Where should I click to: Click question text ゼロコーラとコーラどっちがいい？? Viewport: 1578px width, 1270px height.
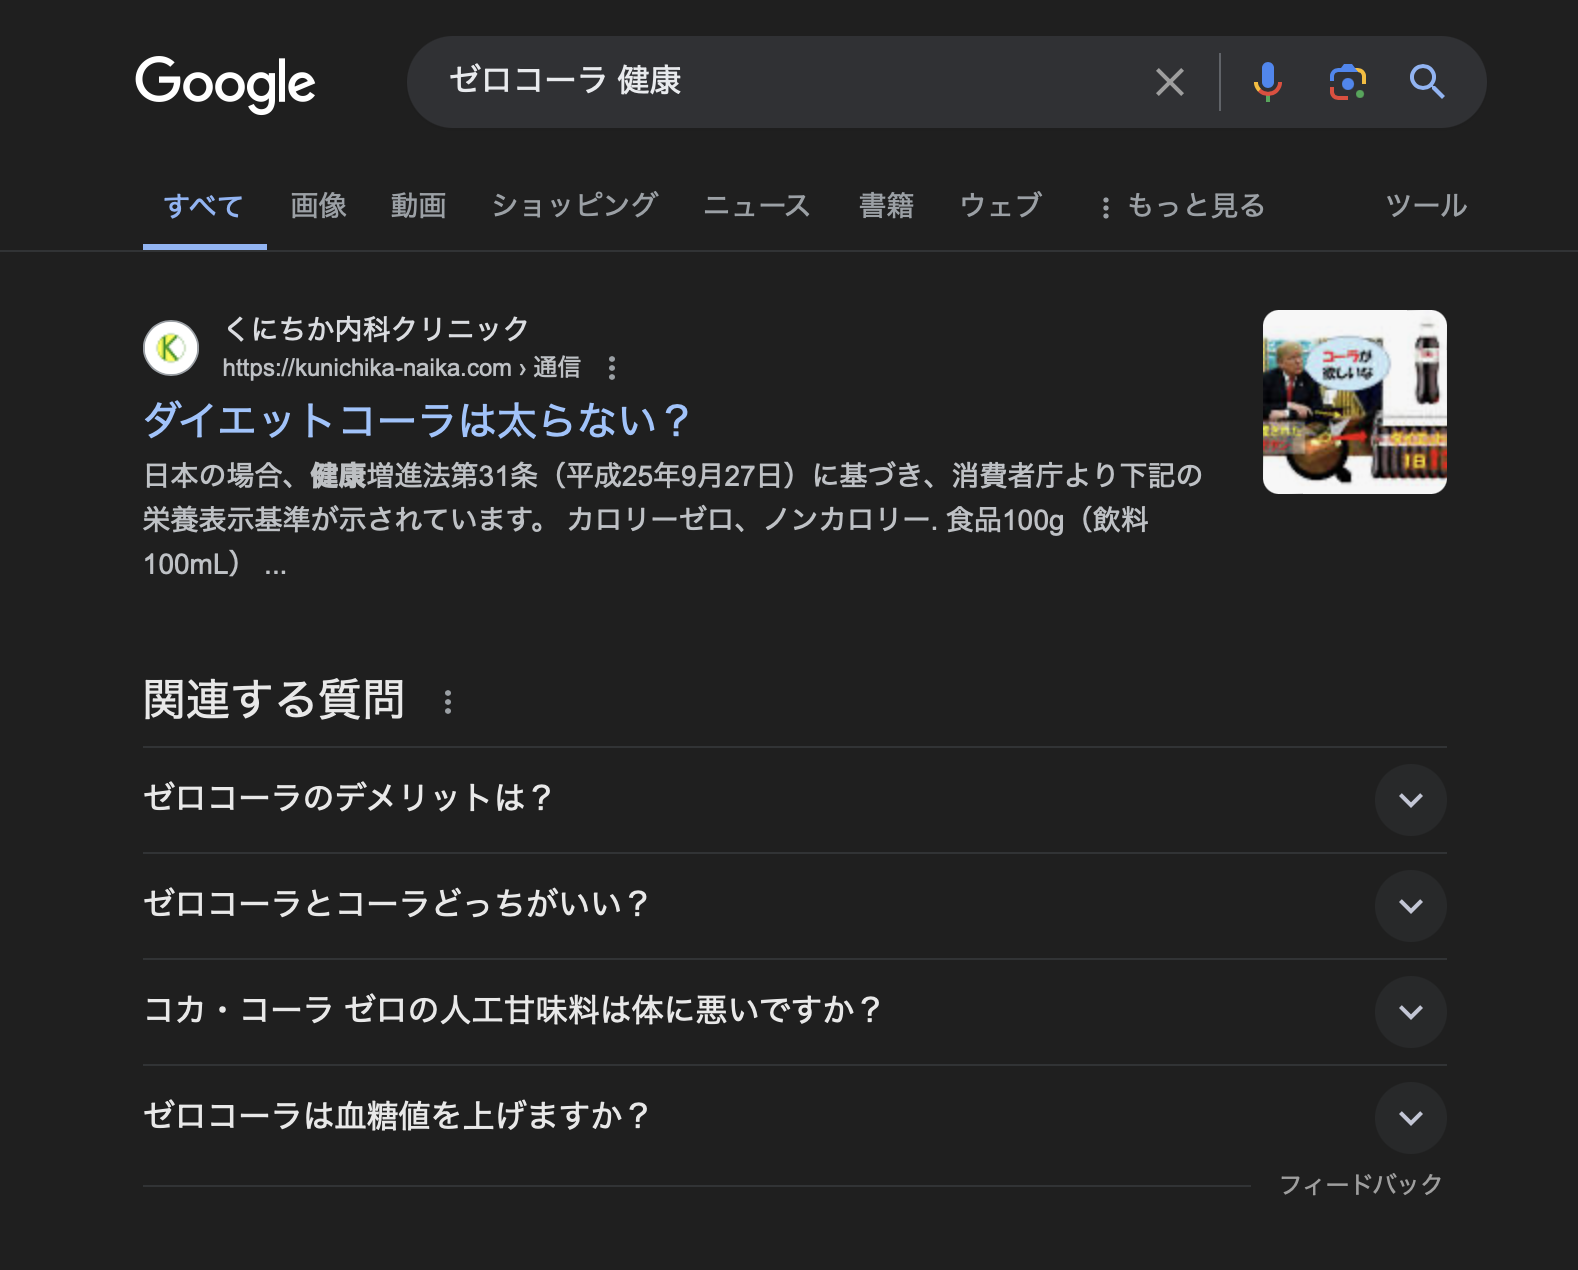click(396, 904)
